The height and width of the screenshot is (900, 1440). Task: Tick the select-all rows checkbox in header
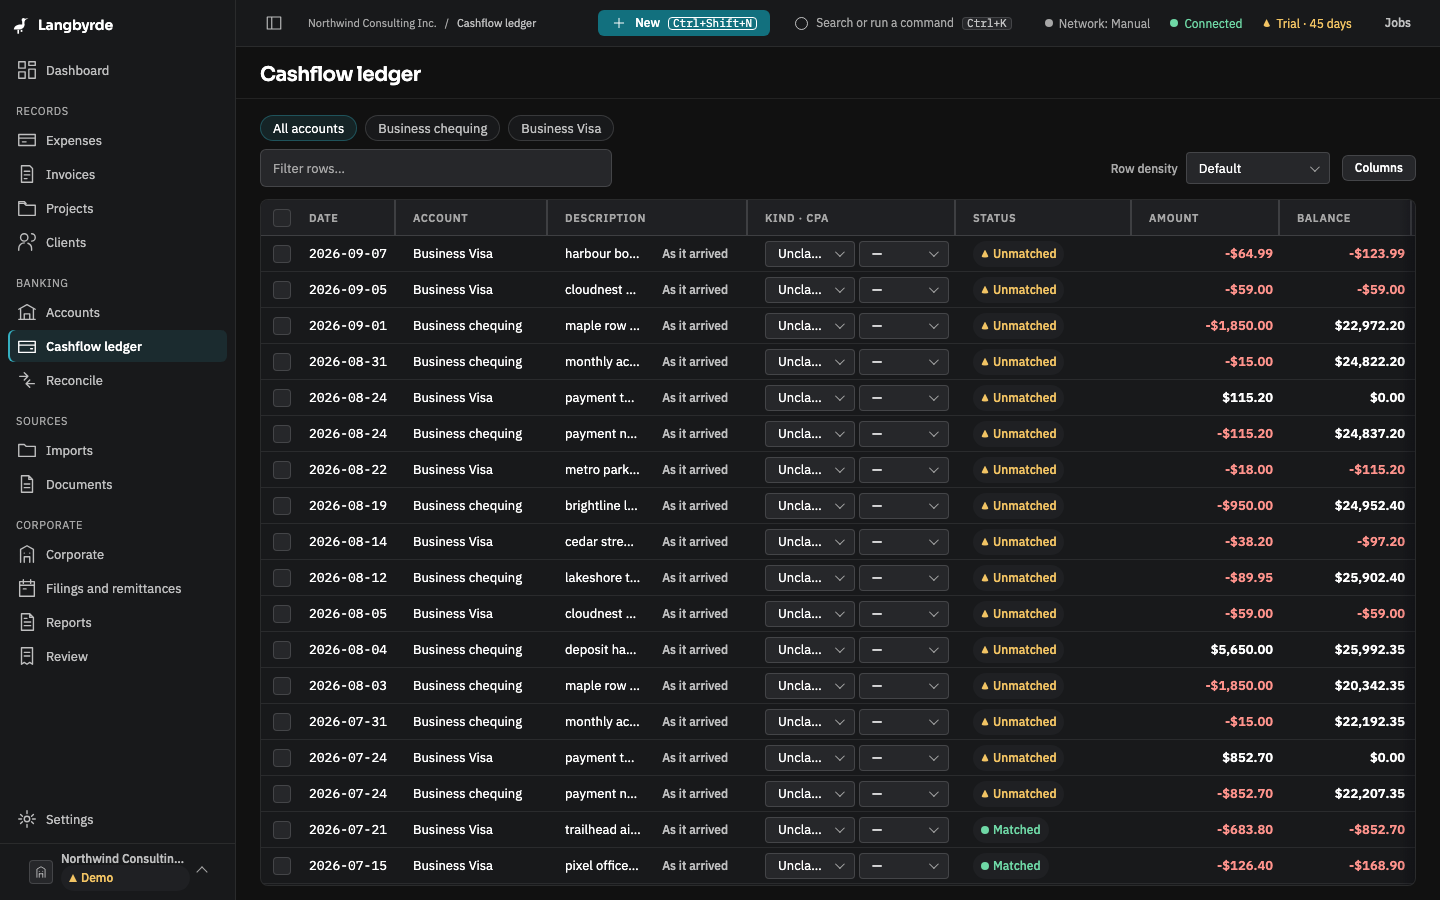pyautogui.click(x=282, y=218)
